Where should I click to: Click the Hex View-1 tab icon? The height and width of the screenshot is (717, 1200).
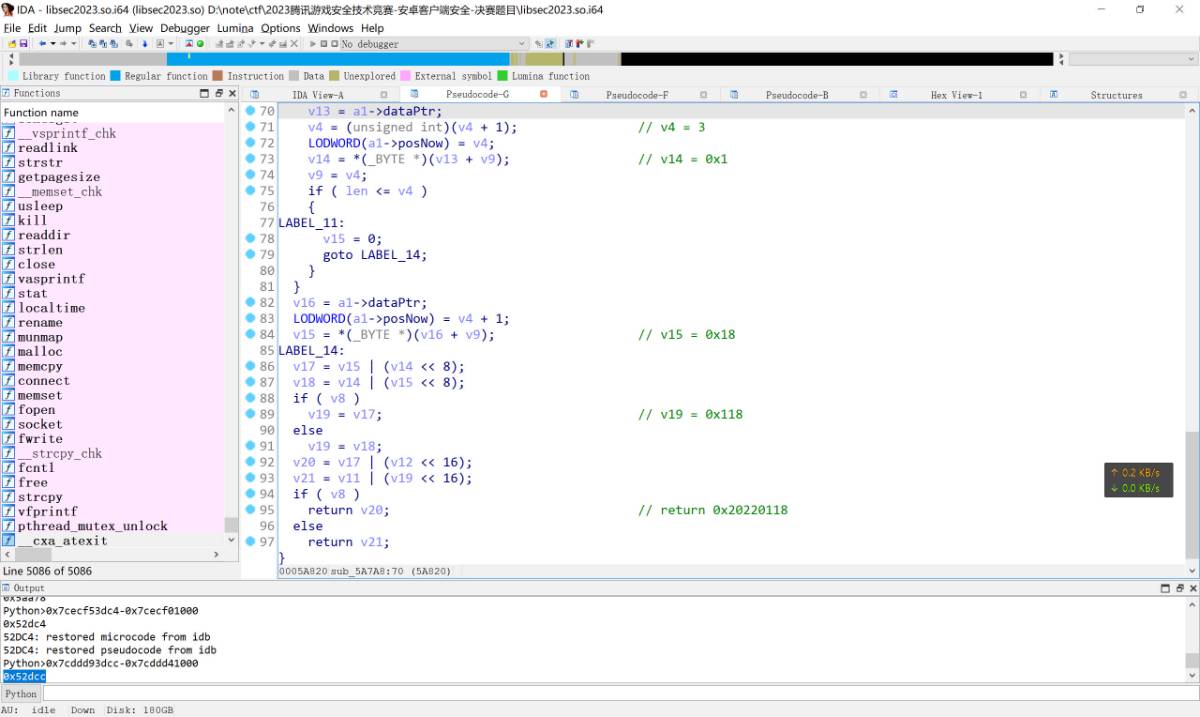(894, 95)
